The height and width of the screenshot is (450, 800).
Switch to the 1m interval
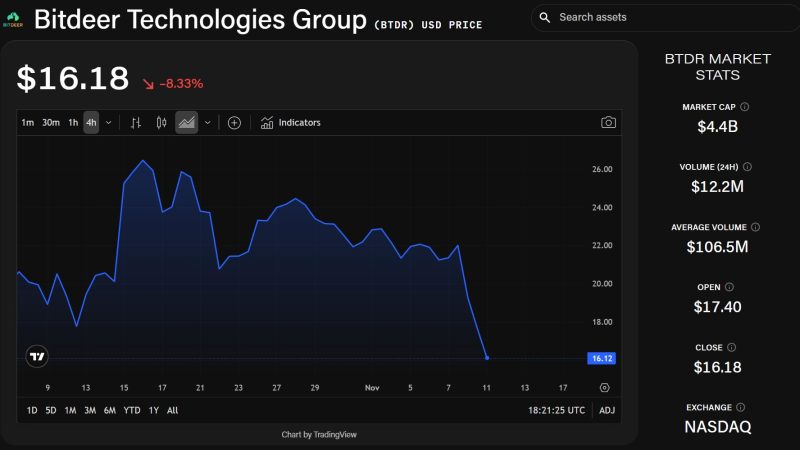[x=27, y=123]
